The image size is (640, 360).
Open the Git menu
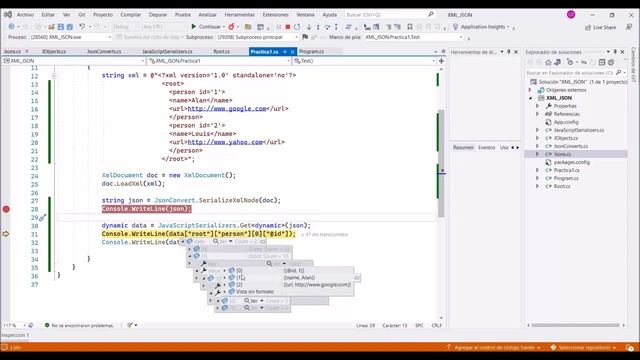click(82, 14)
